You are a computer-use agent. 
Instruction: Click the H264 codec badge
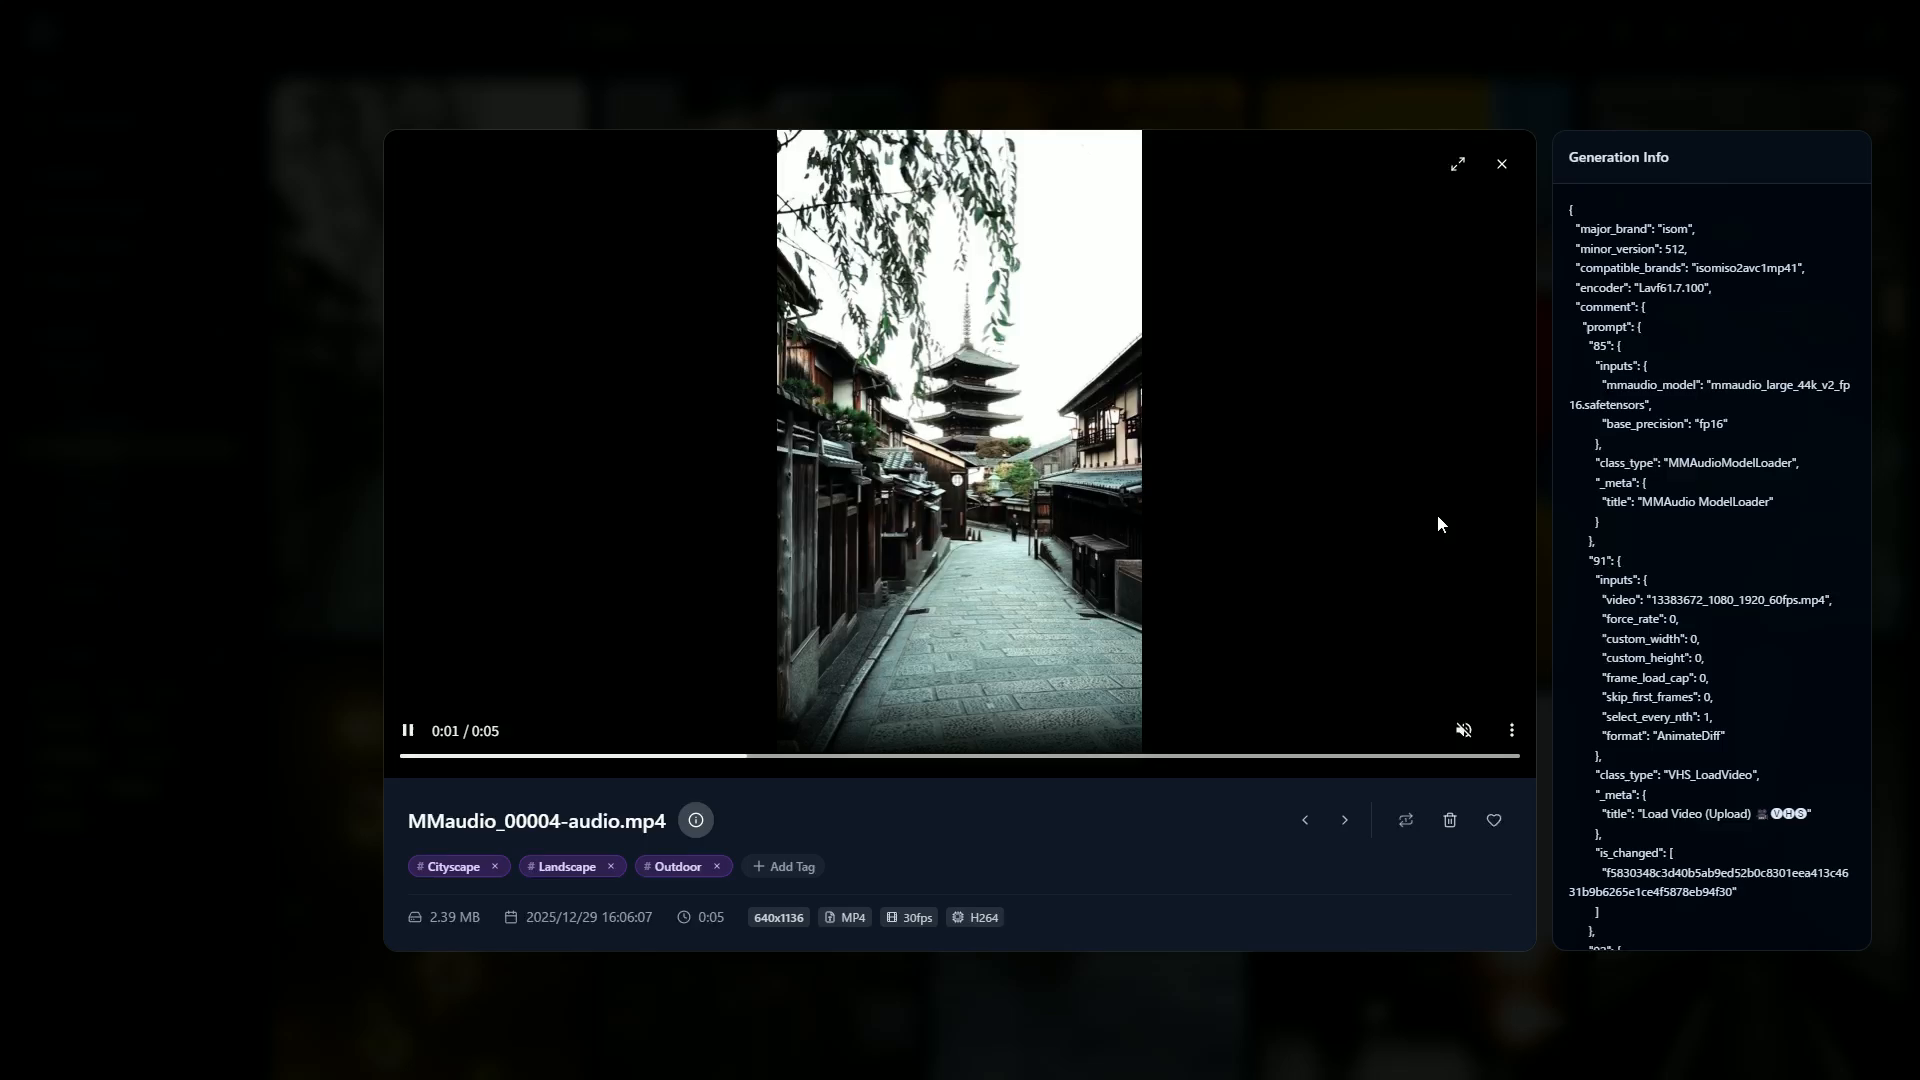pyautogui.click(x=975, y=917)
